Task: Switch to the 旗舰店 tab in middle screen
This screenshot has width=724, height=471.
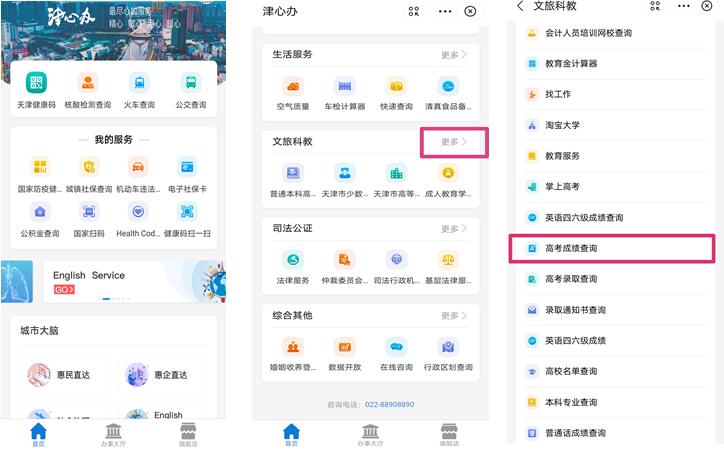Action: coord(449,434)
